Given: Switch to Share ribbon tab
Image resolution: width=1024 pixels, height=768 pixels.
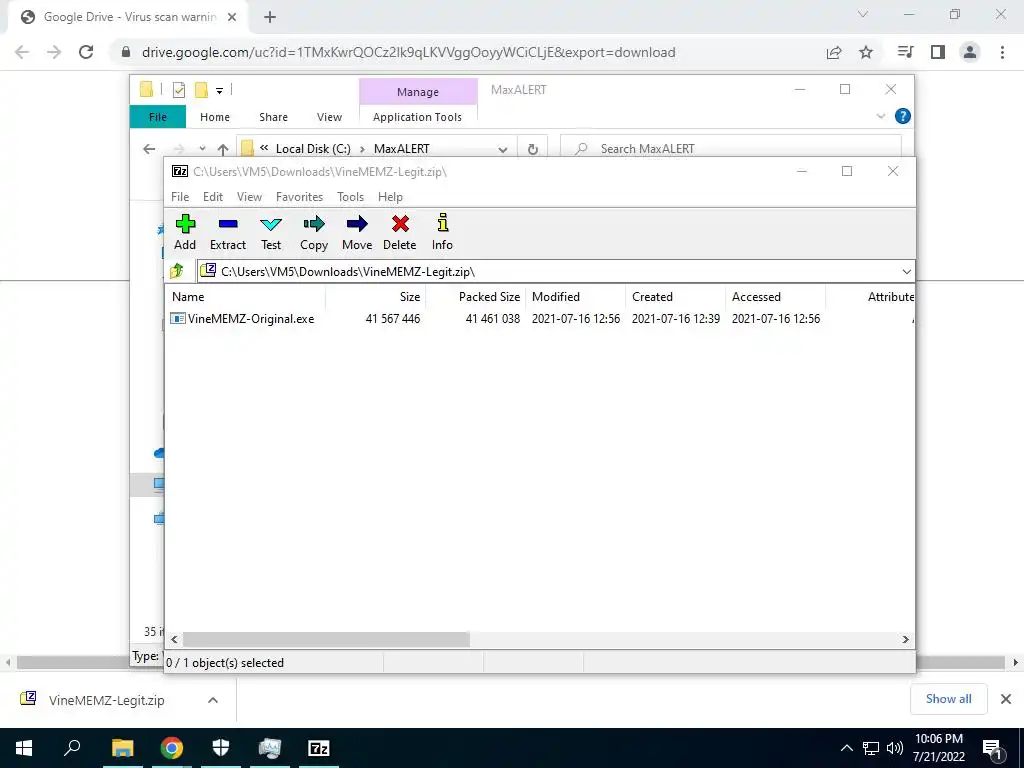Looking at the screenshot, I should tap(273, 117).
